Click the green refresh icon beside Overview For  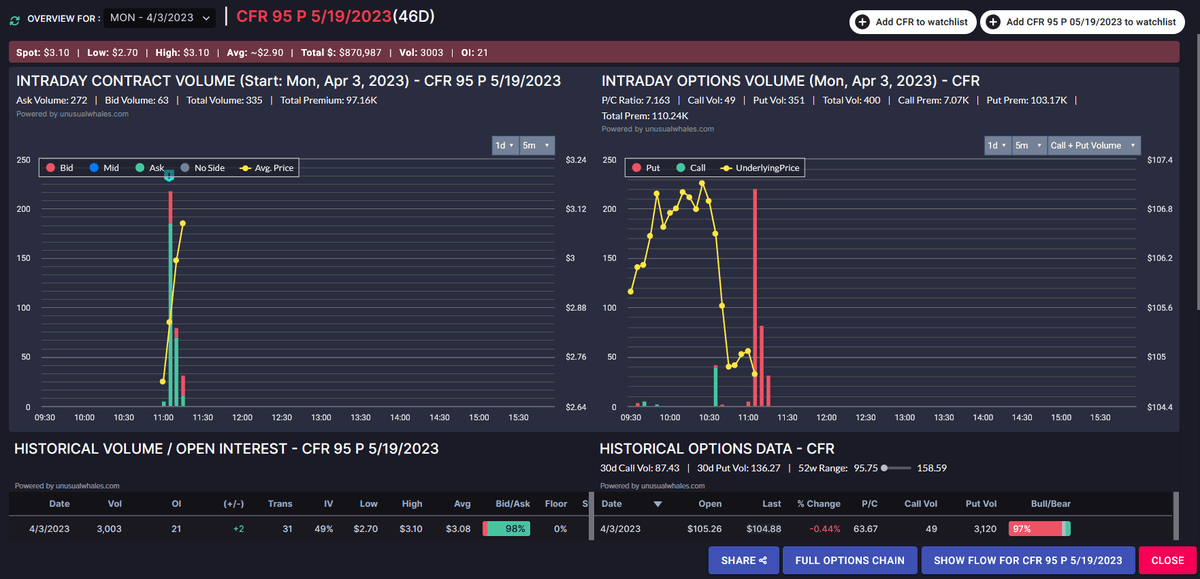tap(14, 19)
